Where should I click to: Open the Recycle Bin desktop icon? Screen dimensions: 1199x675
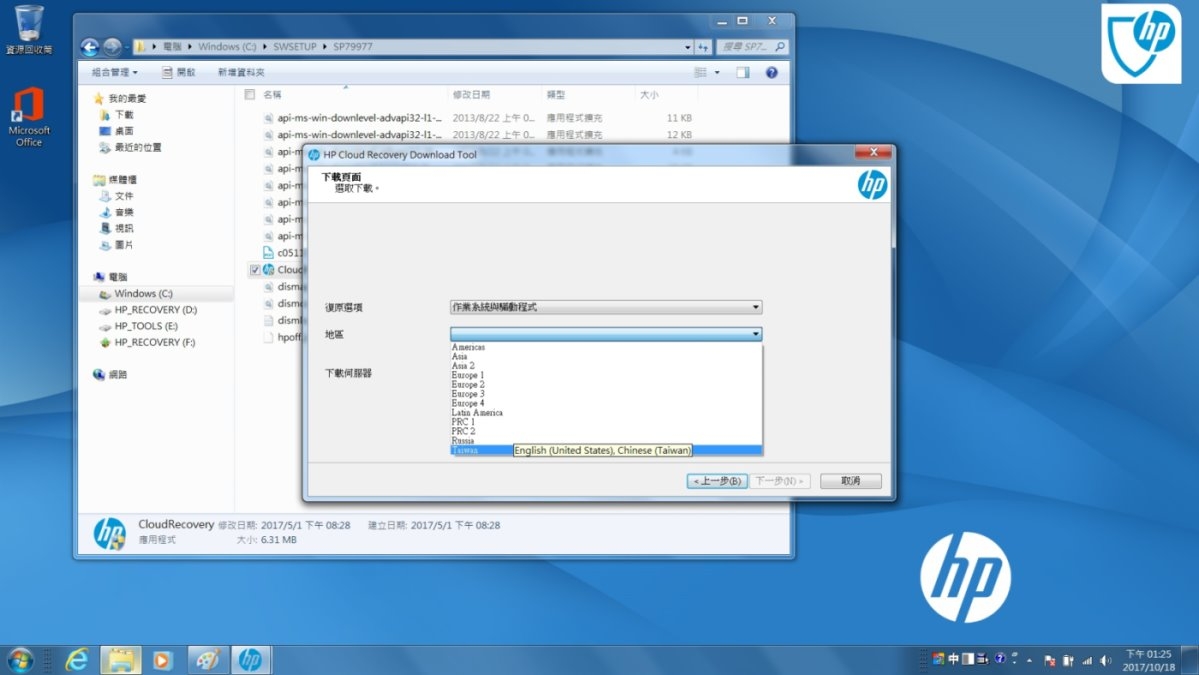point(29,29)
